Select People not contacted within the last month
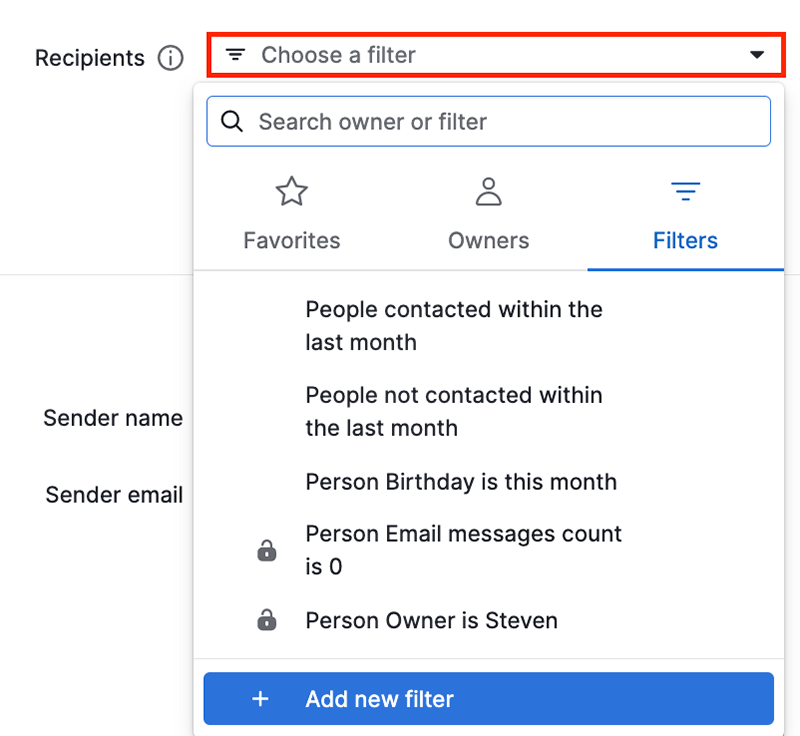The image size is (800, 736). coord(454,412)
